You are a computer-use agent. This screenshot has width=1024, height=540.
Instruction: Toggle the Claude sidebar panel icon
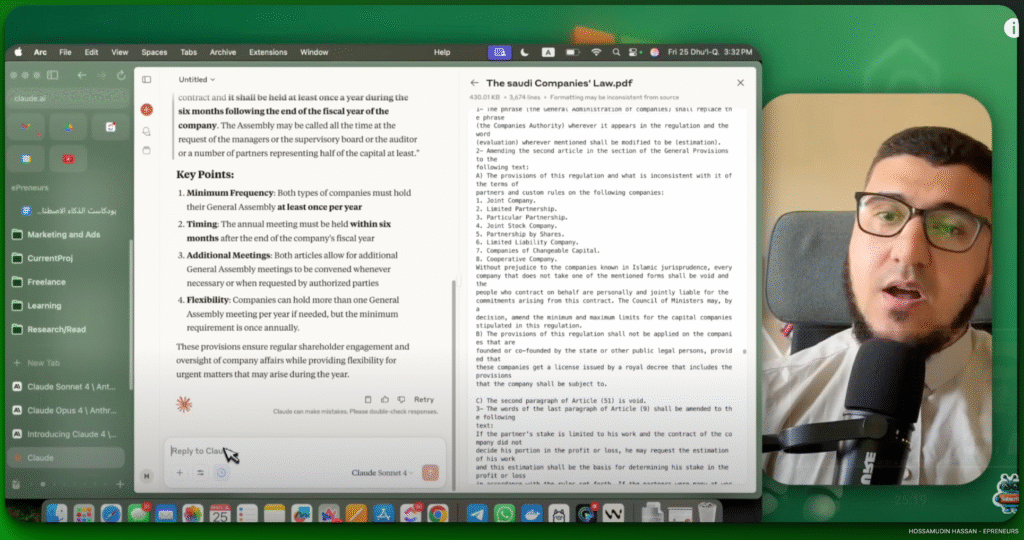pos(146,79)
